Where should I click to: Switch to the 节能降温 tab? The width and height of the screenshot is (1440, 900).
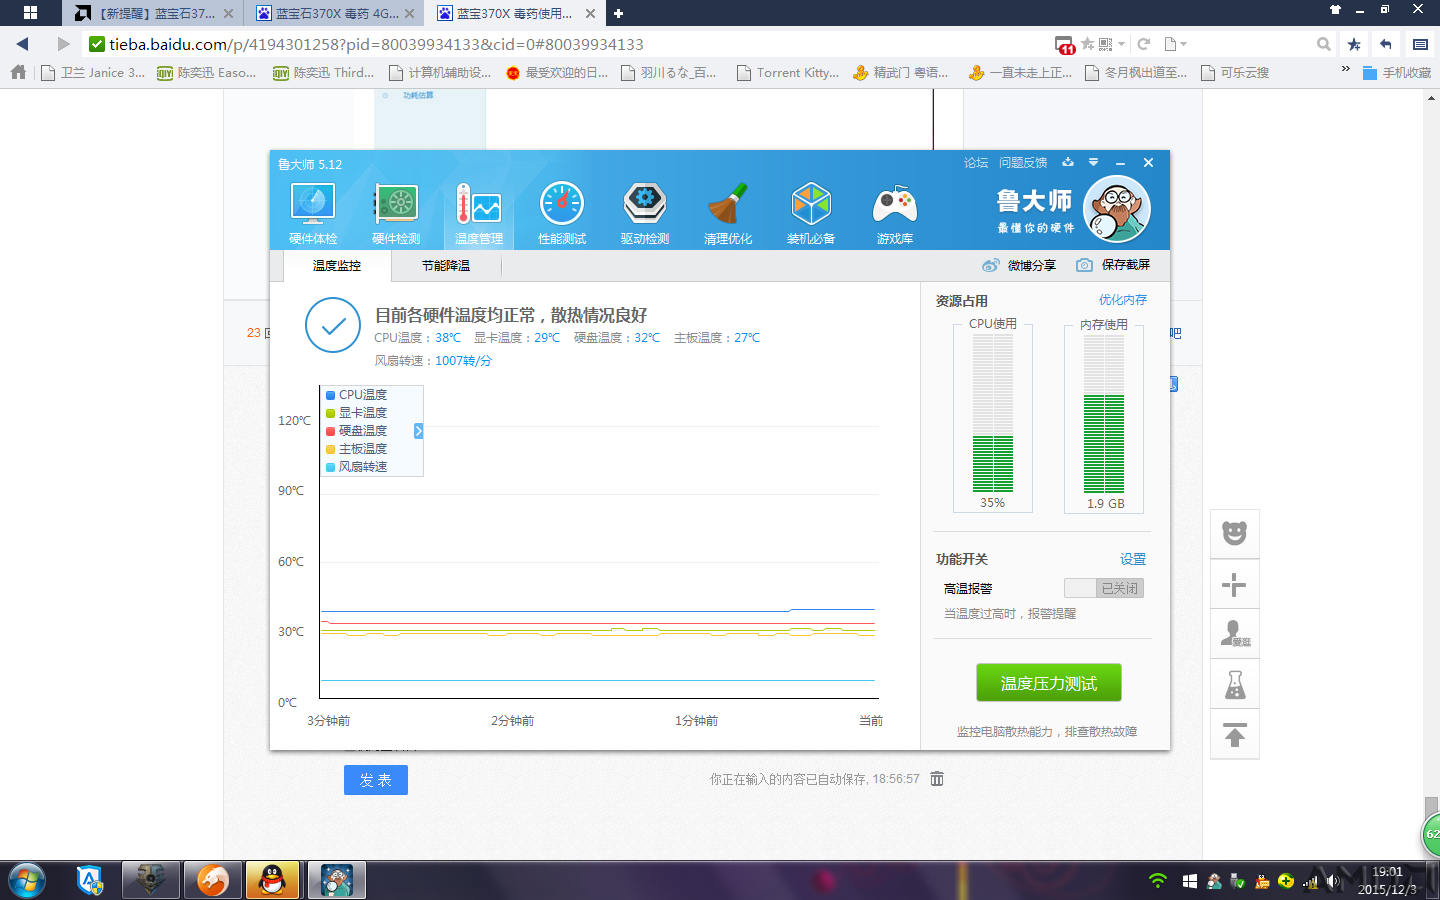click(x=446, y=265)
